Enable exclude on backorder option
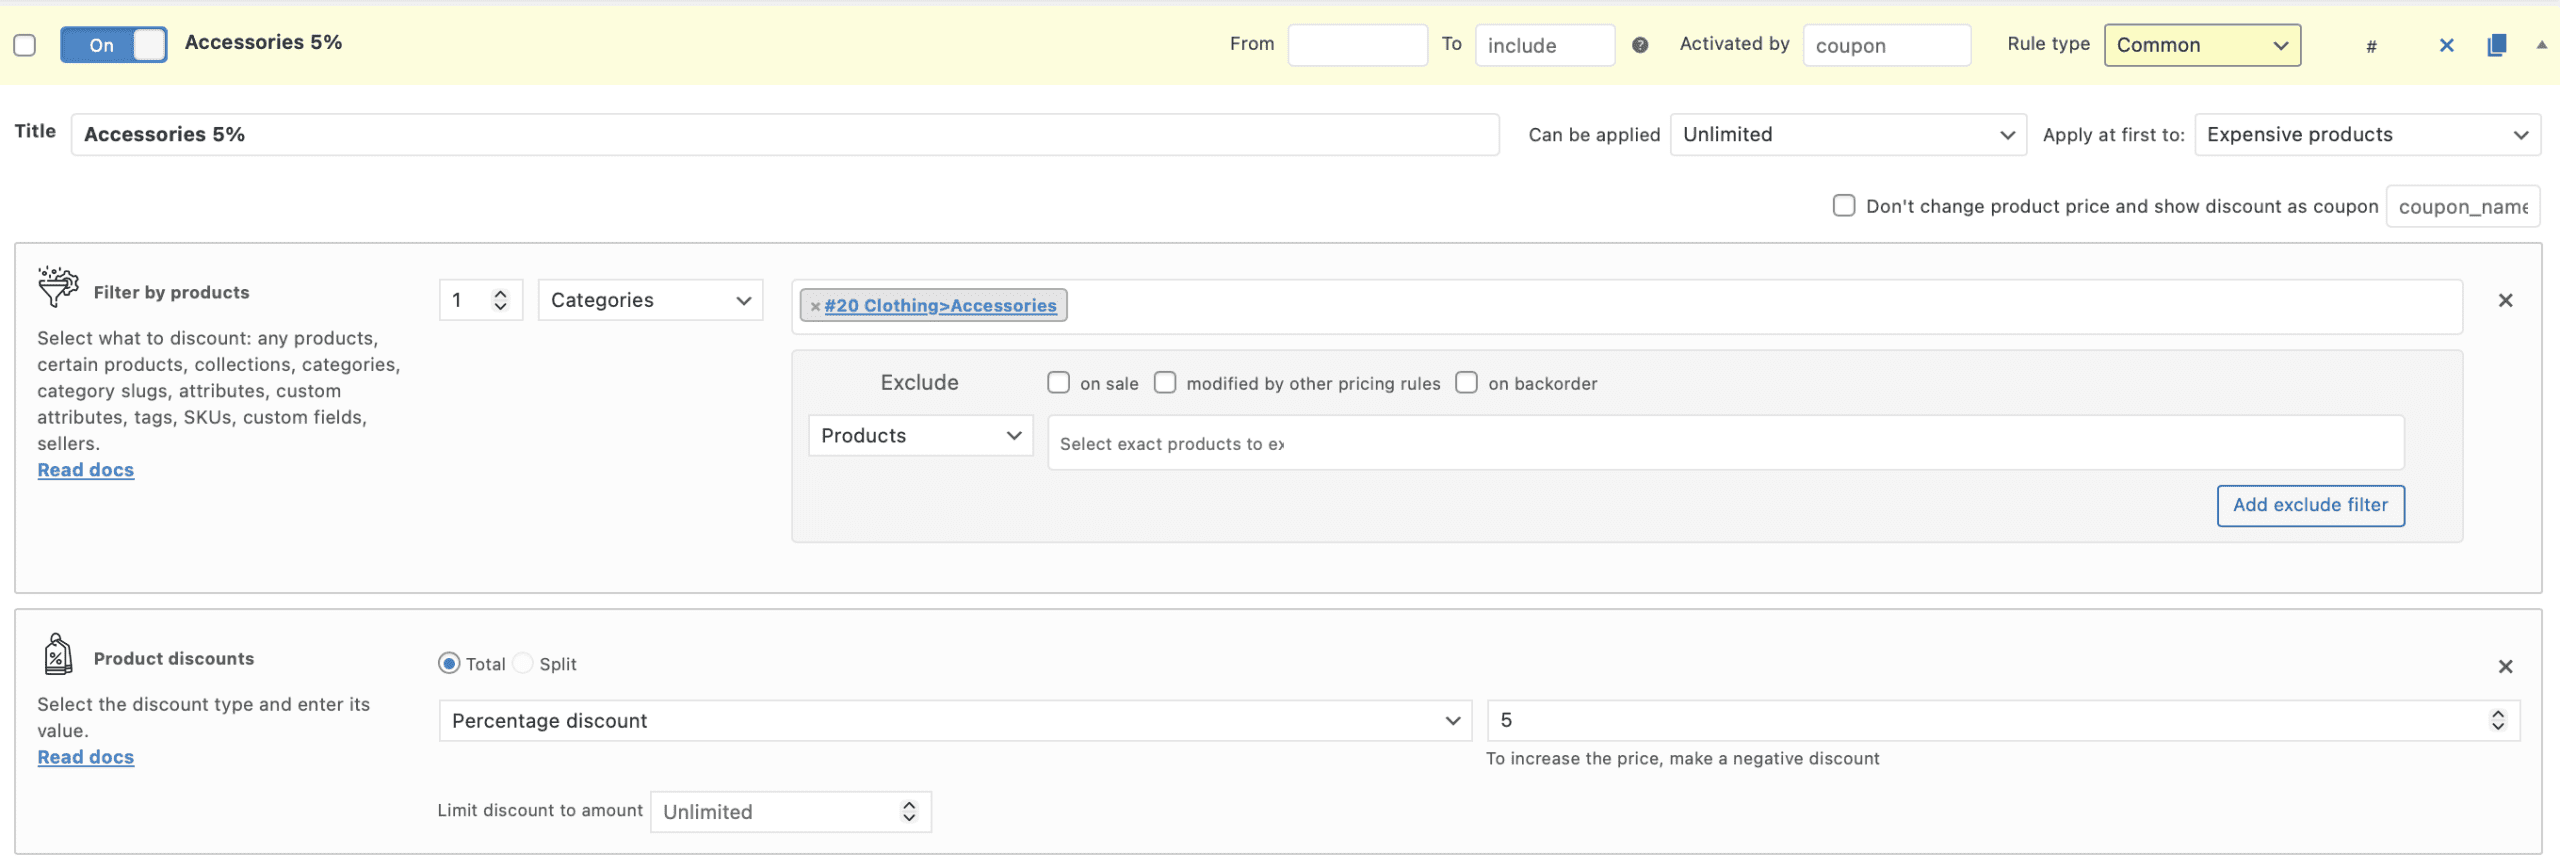The width and height of the screenshot is (2560, 868). pyautogui.click(x=1466, y=383)
